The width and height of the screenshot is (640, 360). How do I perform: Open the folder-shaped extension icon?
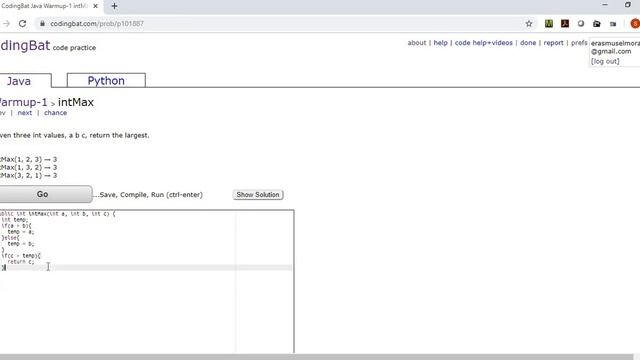[597, 24]
